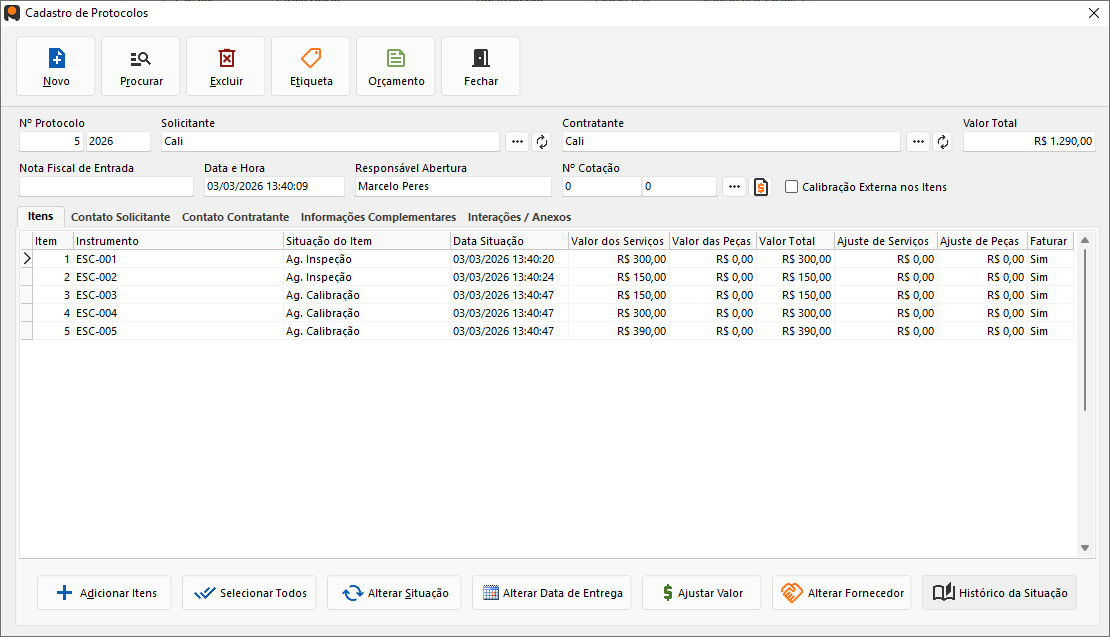
Task: Open Solicitante lookup ellipsis button
Action: pos(517,142)
